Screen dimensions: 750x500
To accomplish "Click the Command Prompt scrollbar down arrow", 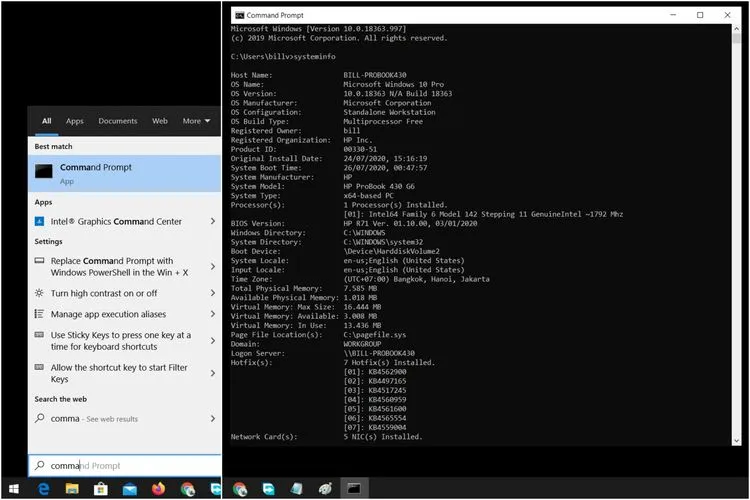I will (x=736, y=441).
